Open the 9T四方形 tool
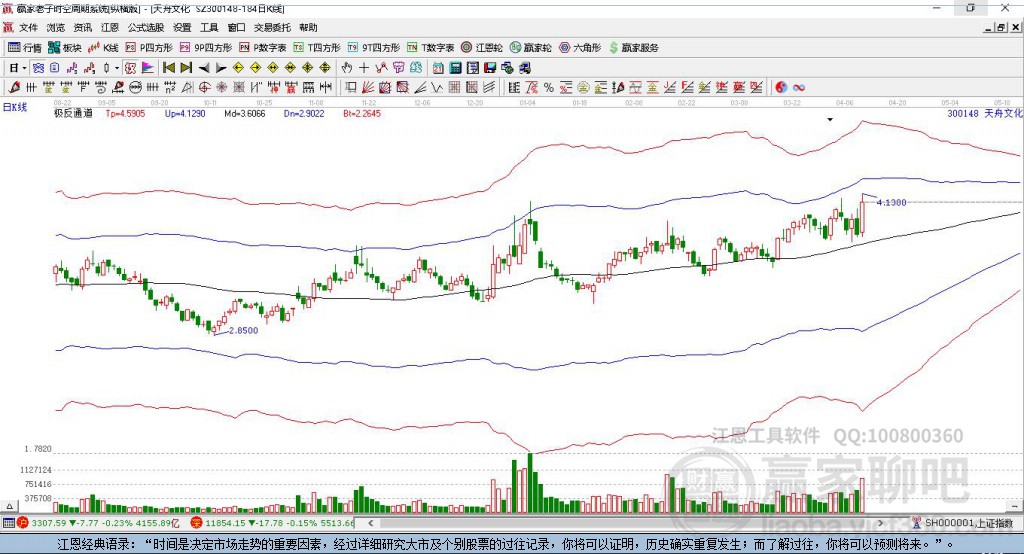The height and width of the screenshot is (554, 1024). point(374,48)
